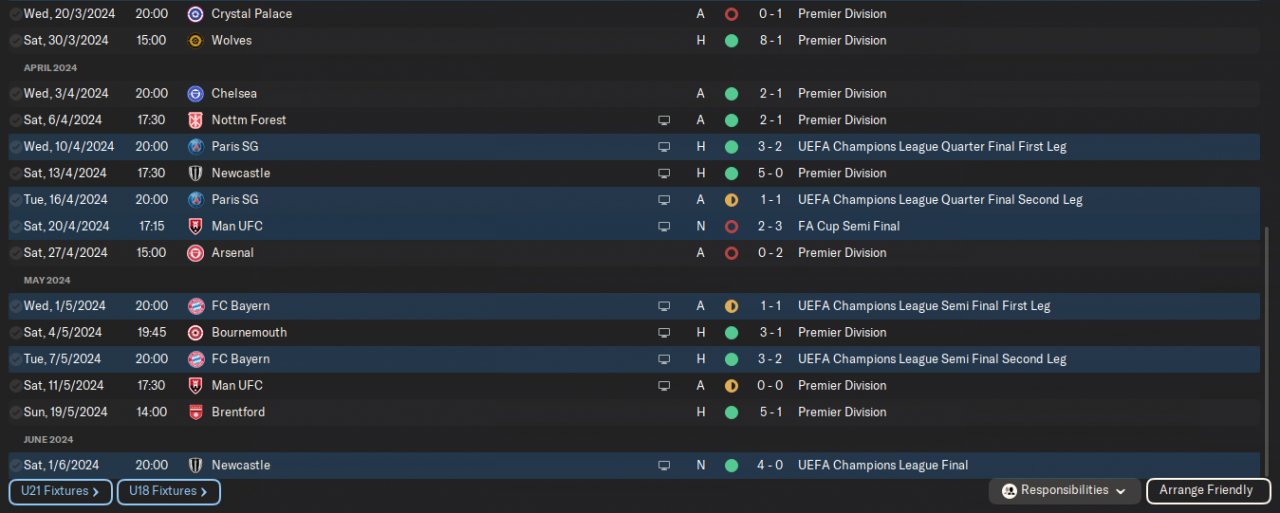The height and width of the screenshot is (513, 1280).
Task: Expand U21 Fixtures via its chevron
Action: pyautogui.click(x=96, y=492)
